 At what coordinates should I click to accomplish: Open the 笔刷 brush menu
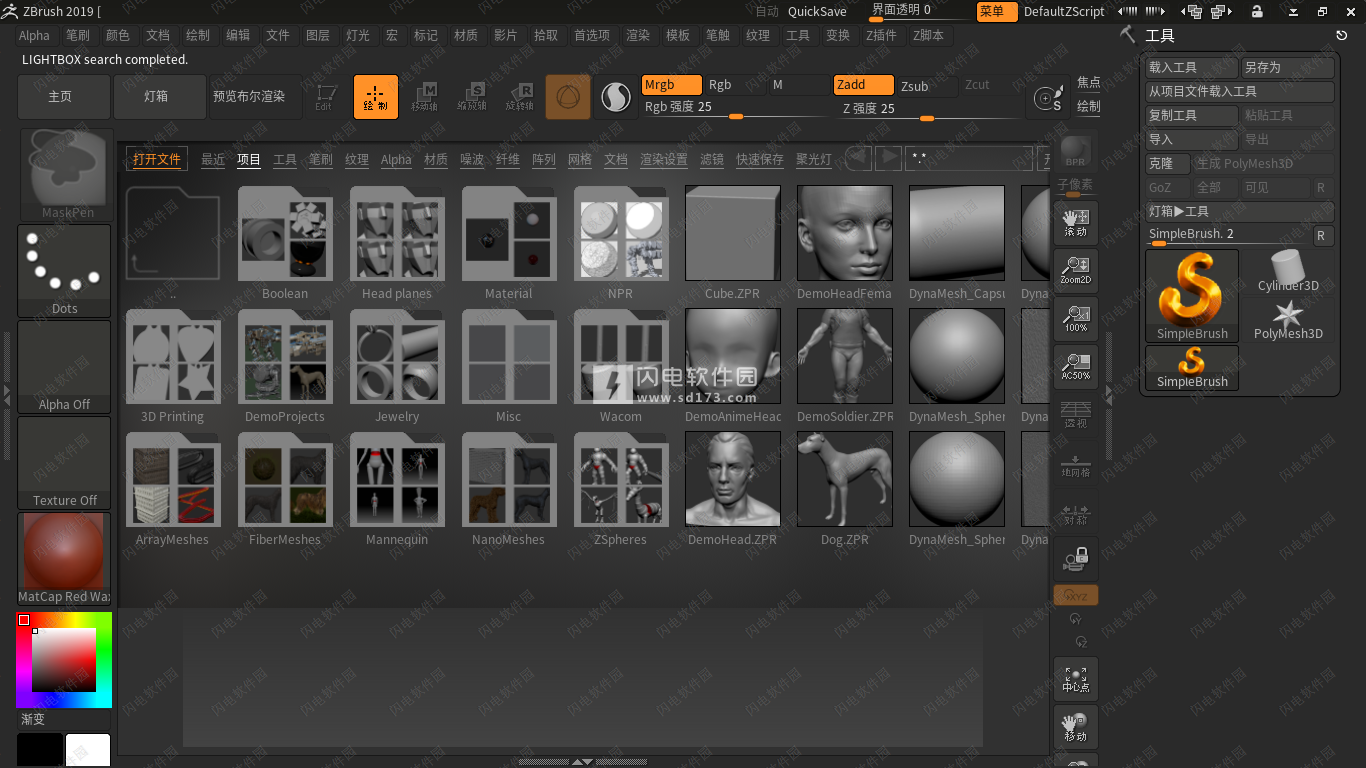click(77, 35)
